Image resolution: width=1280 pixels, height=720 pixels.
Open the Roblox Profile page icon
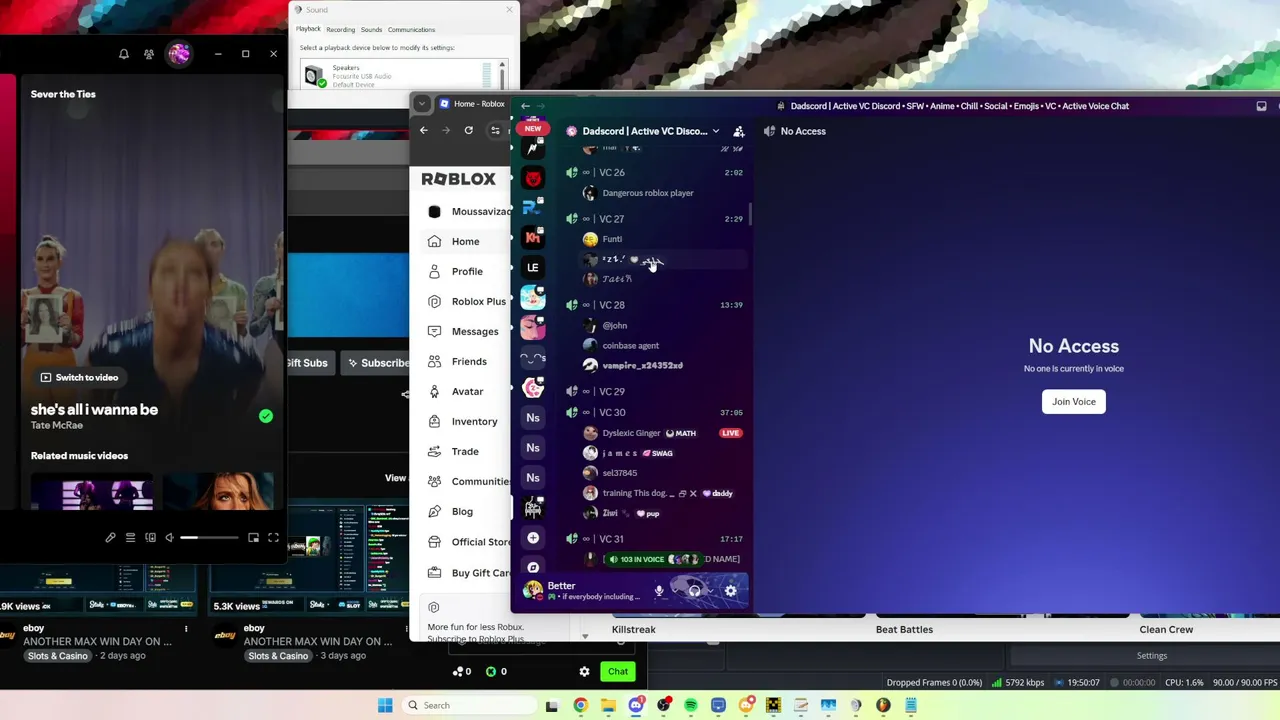coord(434,271)
